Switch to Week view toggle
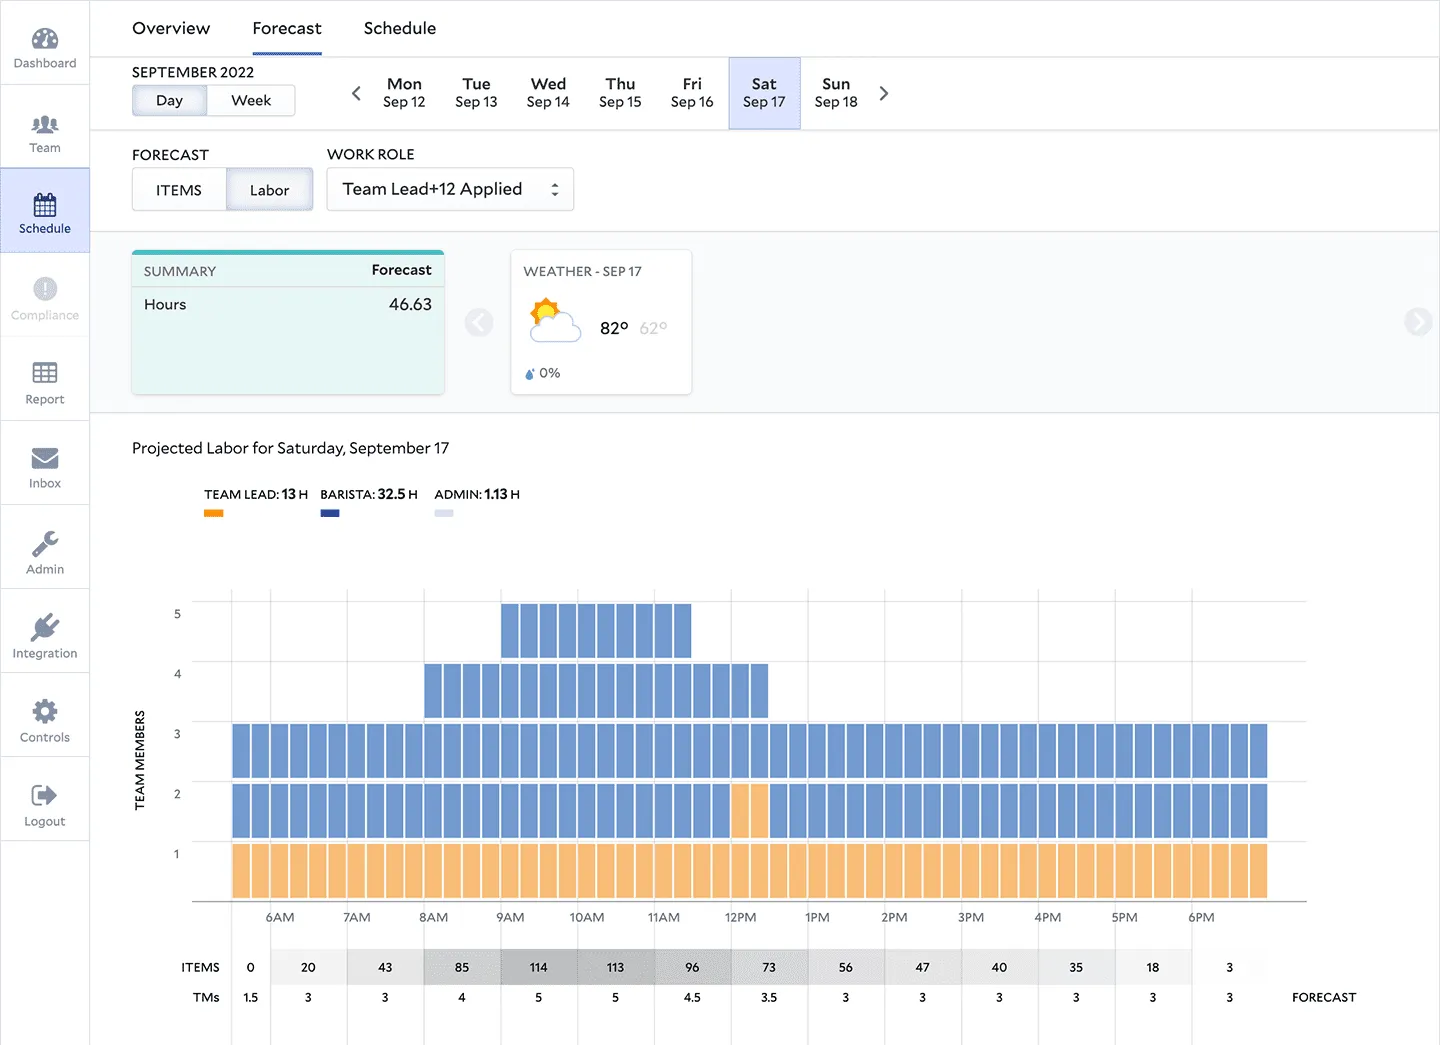Viewport: 1440px width, 1045px height. (251, 101)
